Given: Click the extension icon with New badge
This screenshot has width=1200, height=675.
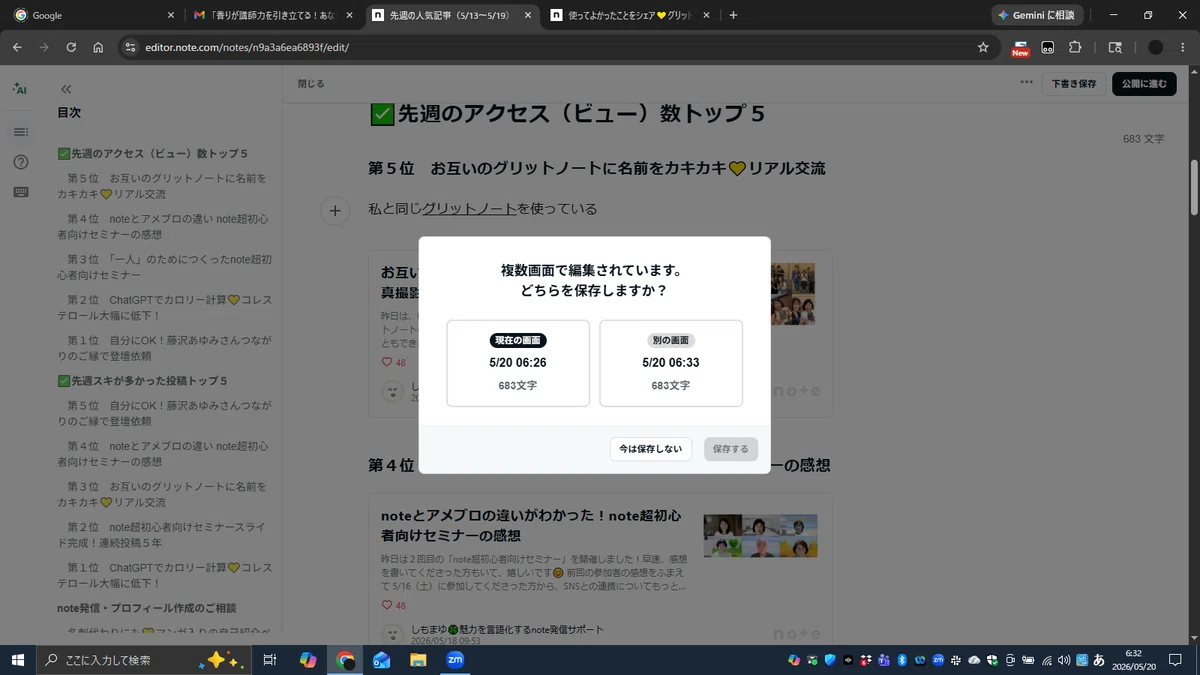Looking at the screenshot, I should tap(1020, 47).
